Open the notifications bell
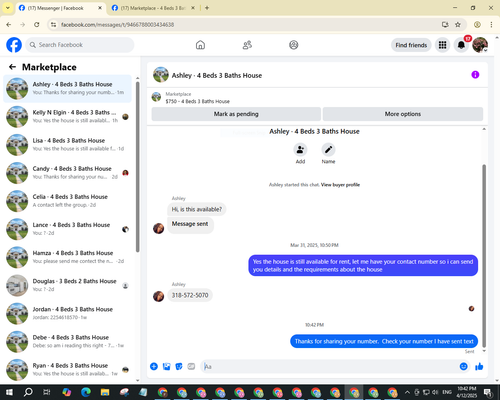Viewport: 500px width, 400px height. point(461,45)
